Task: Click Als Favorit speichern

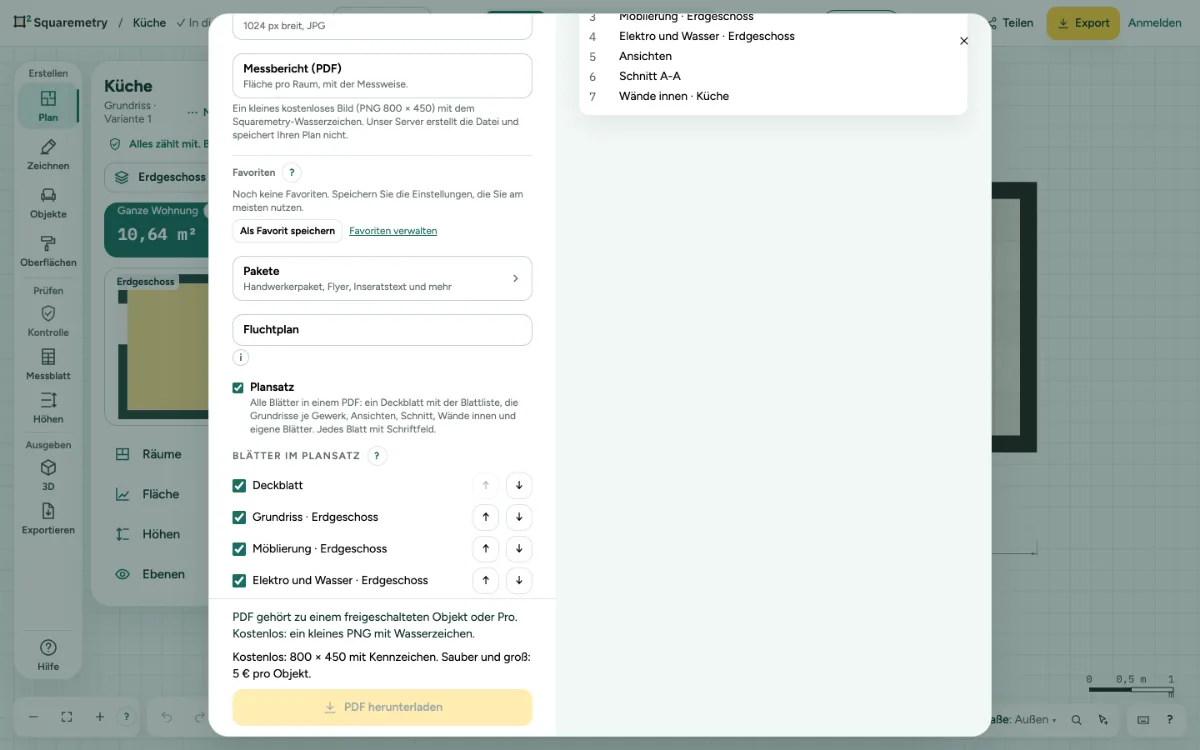Action: click(287, 231)
